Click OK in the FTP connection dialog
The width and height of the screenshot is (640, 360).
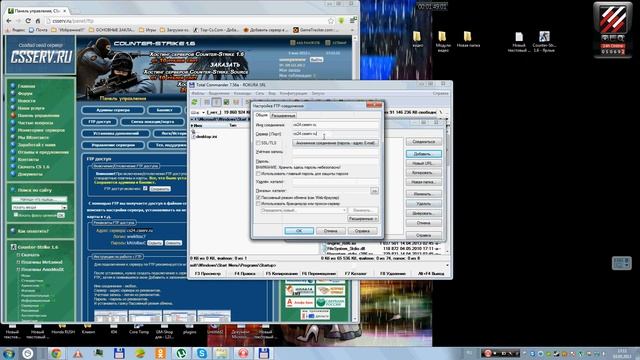(299, 231)
